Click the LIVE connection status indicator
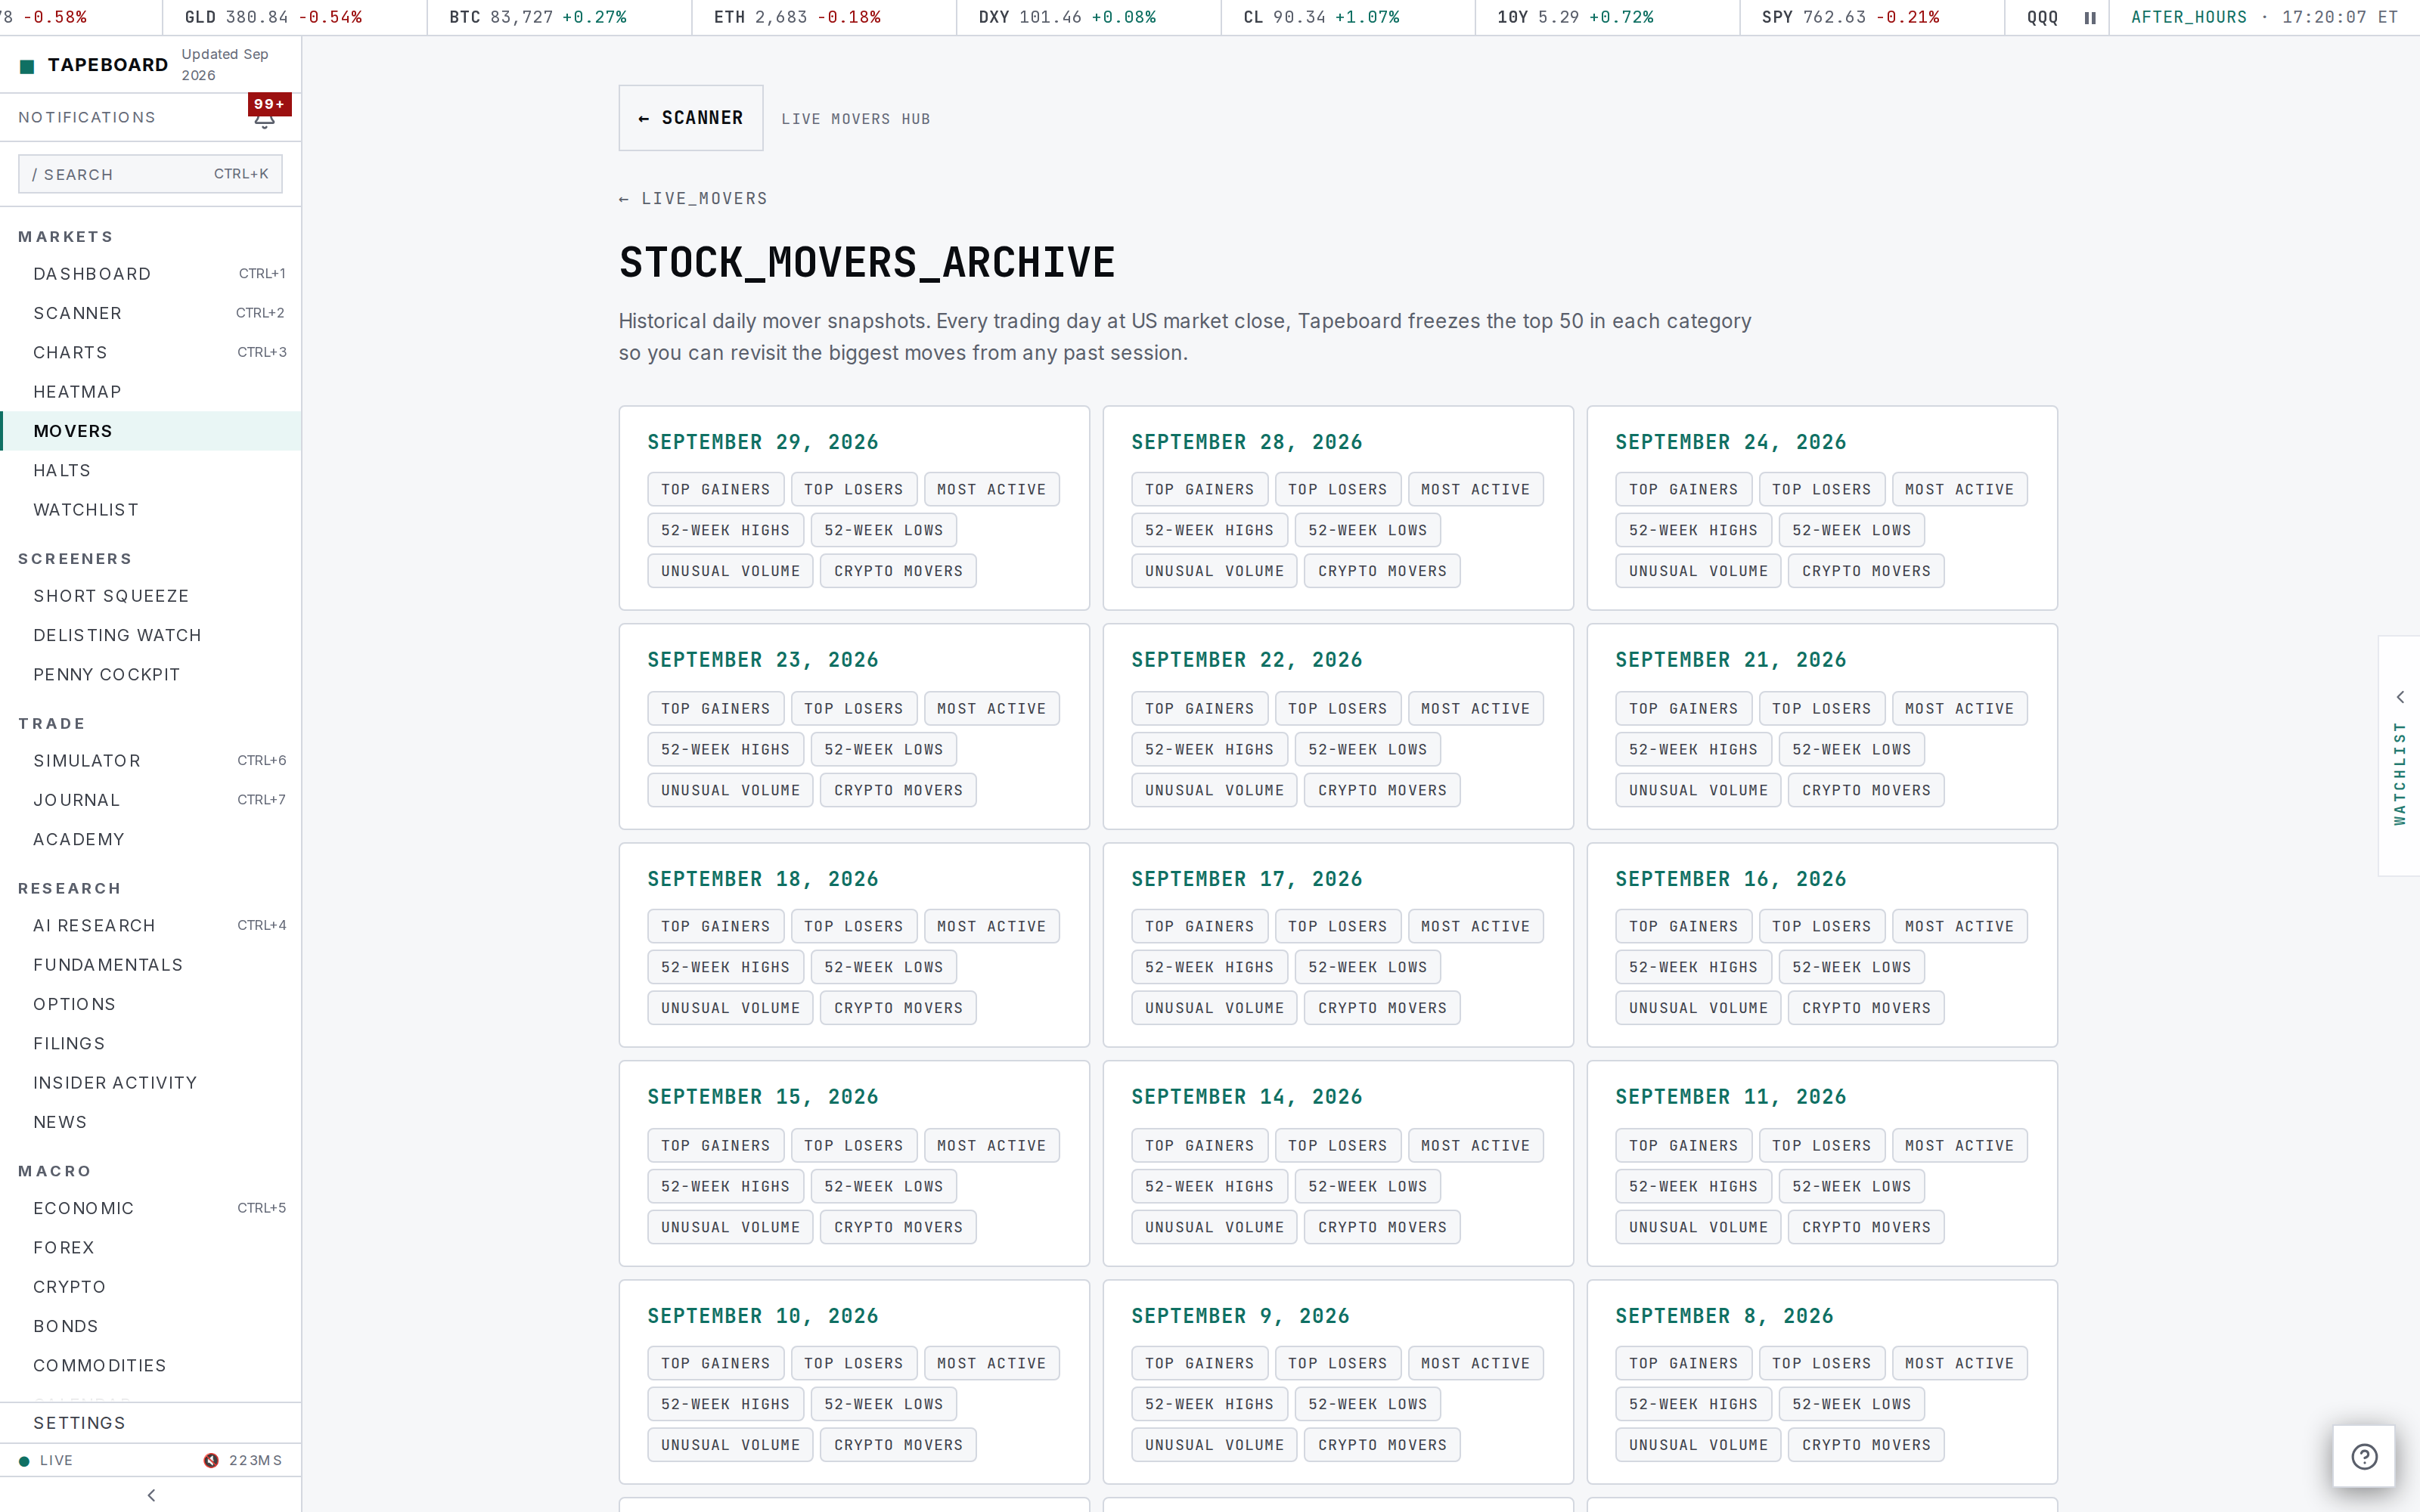The height and width of the screenshot is (1512, 2420). coord(46,1460)
